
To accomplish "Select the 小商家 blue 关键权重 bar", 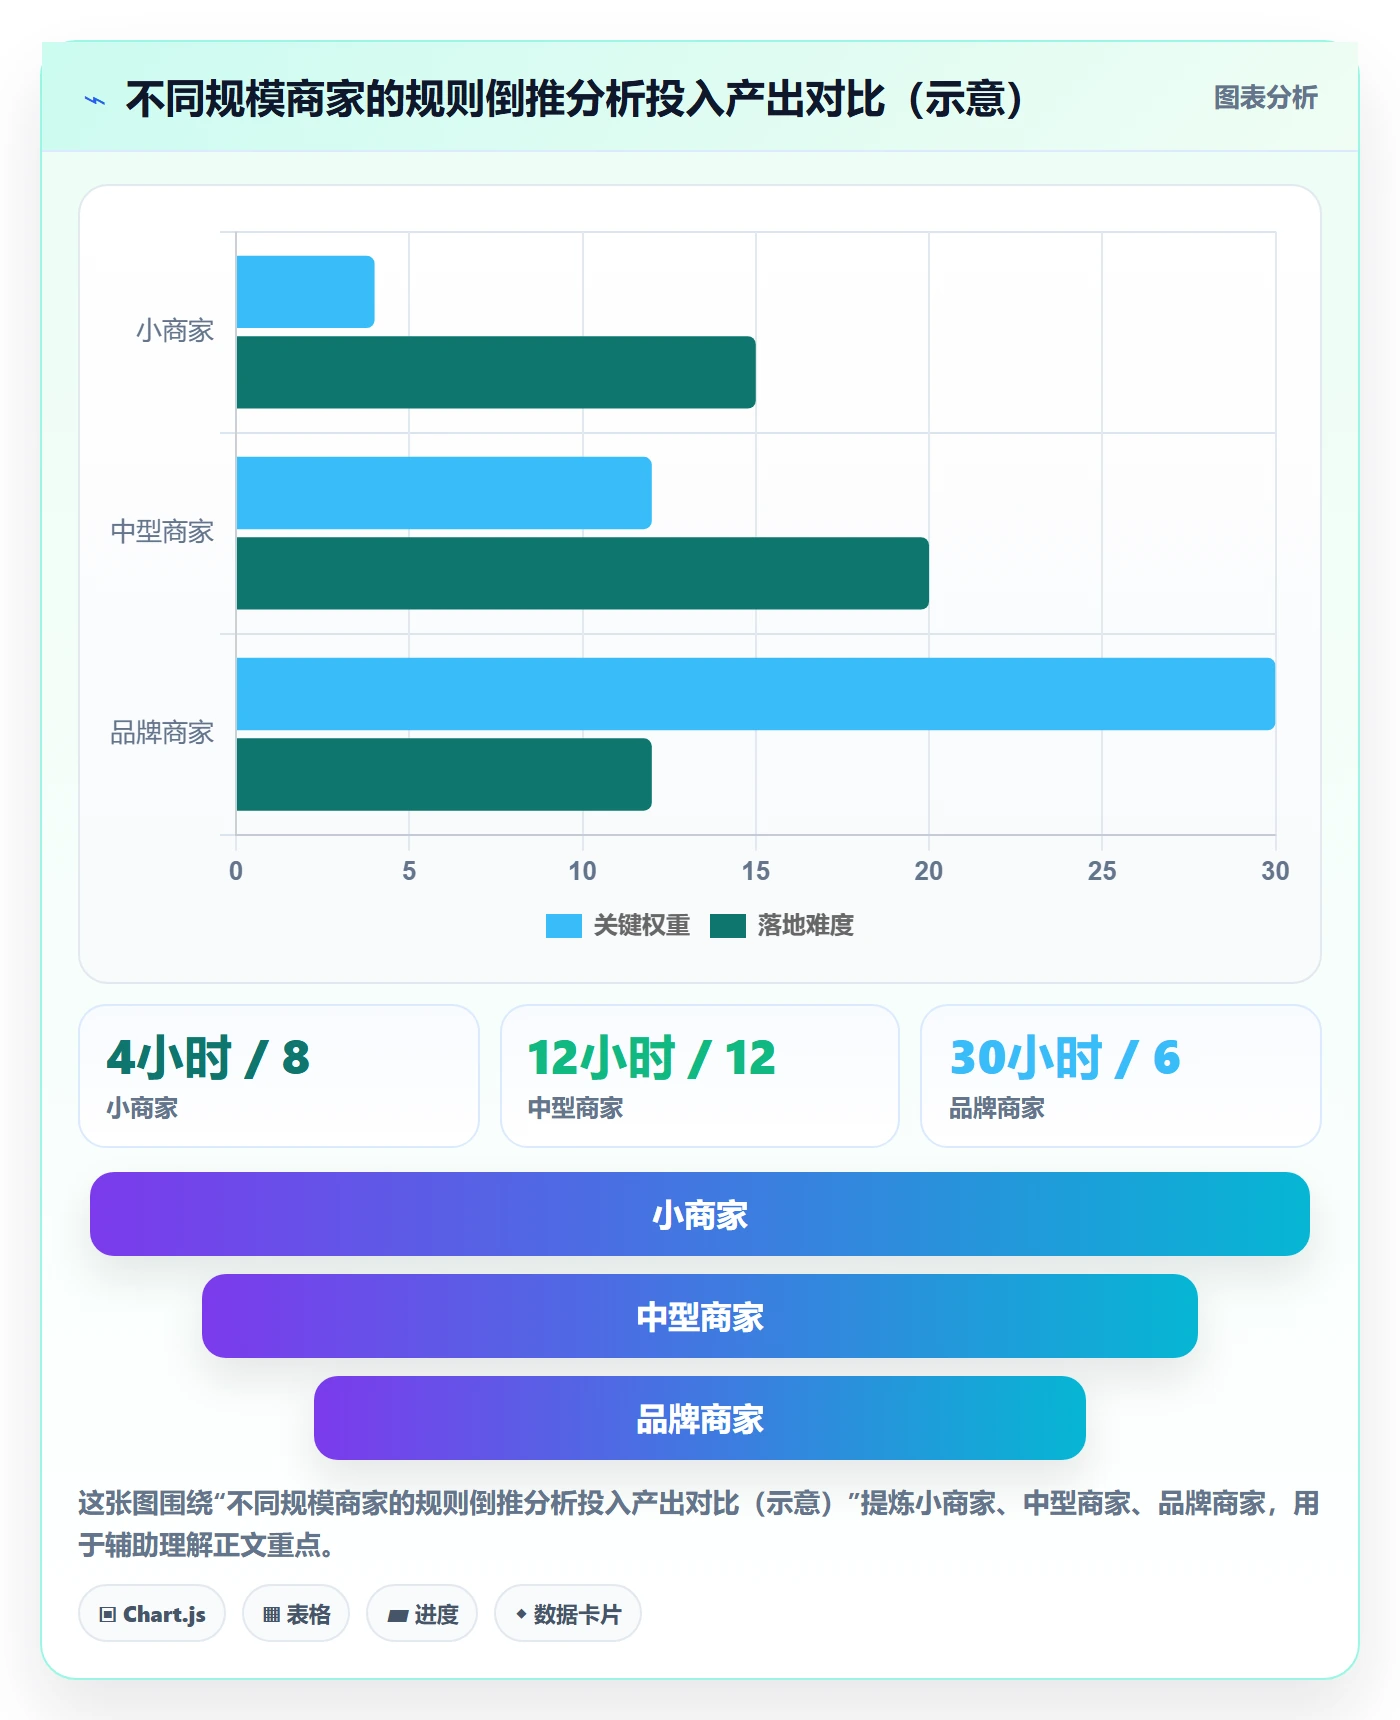I will 305,292.
